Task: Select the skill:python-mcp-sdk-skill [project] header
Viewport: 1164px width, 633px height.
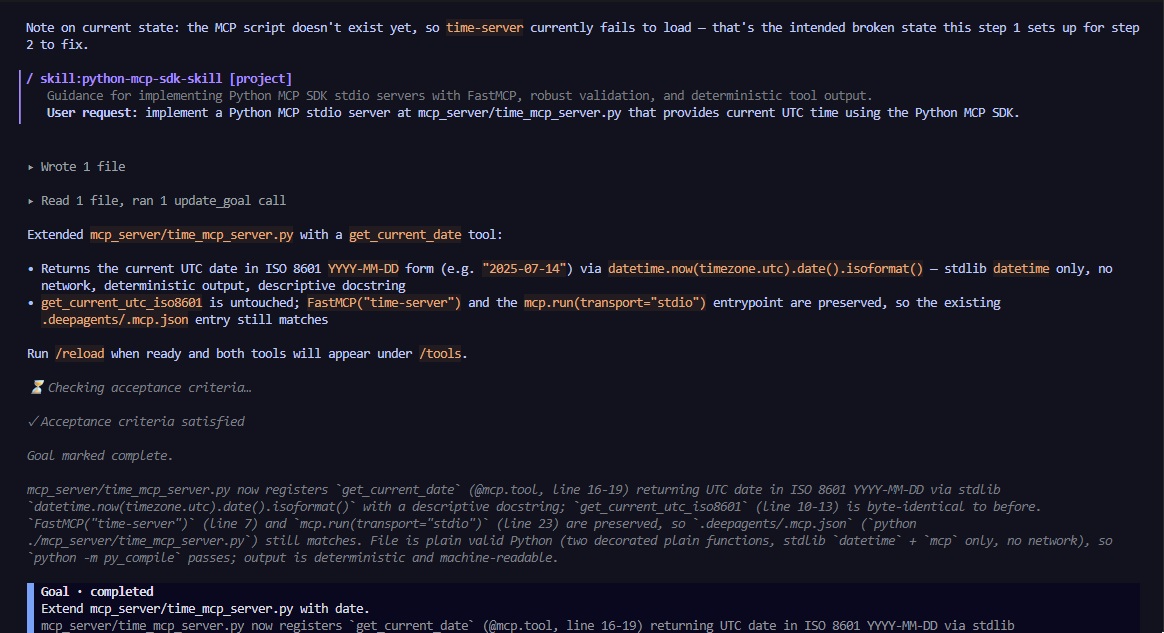Action: [166, 79]
